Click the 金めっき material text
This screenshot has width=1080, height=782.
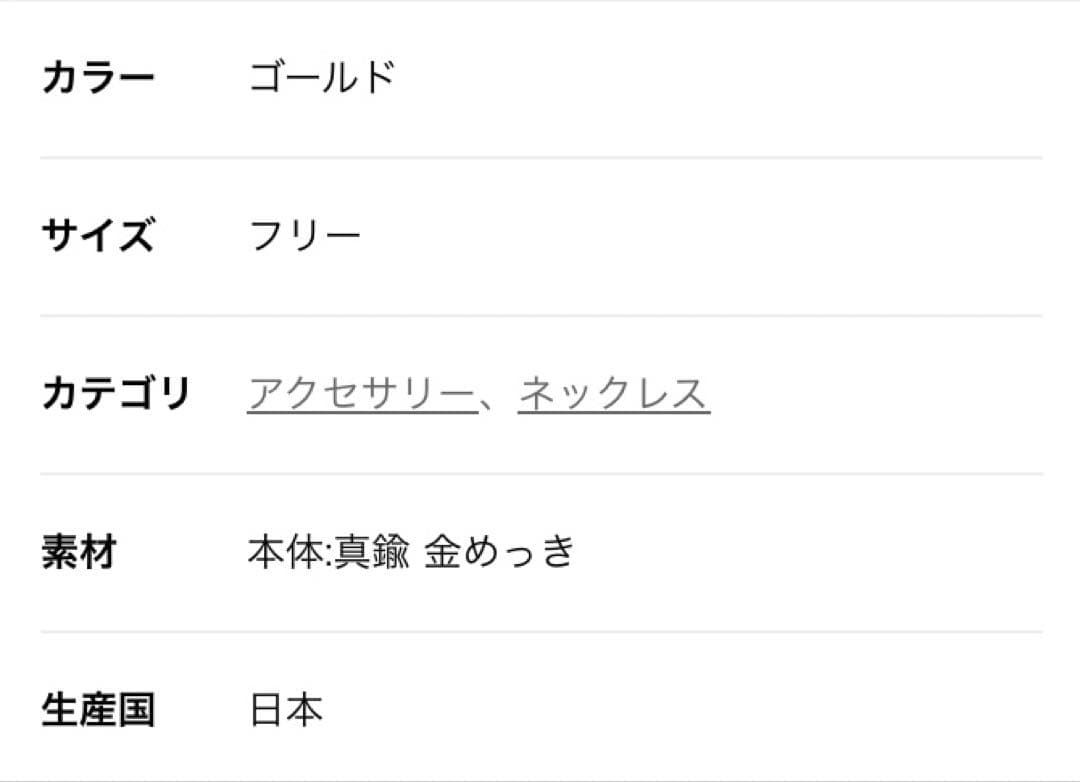[499, 552]
